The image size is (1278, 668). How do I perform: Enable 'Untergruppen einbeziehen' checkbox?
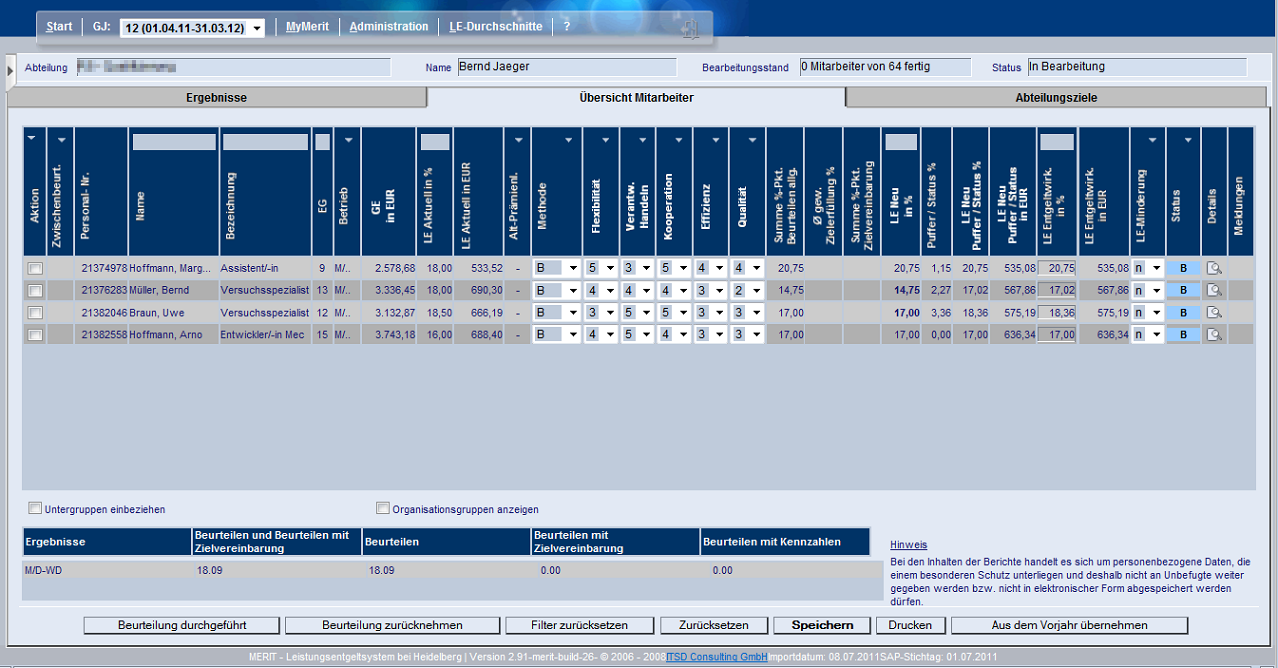(x=36, y=508)
